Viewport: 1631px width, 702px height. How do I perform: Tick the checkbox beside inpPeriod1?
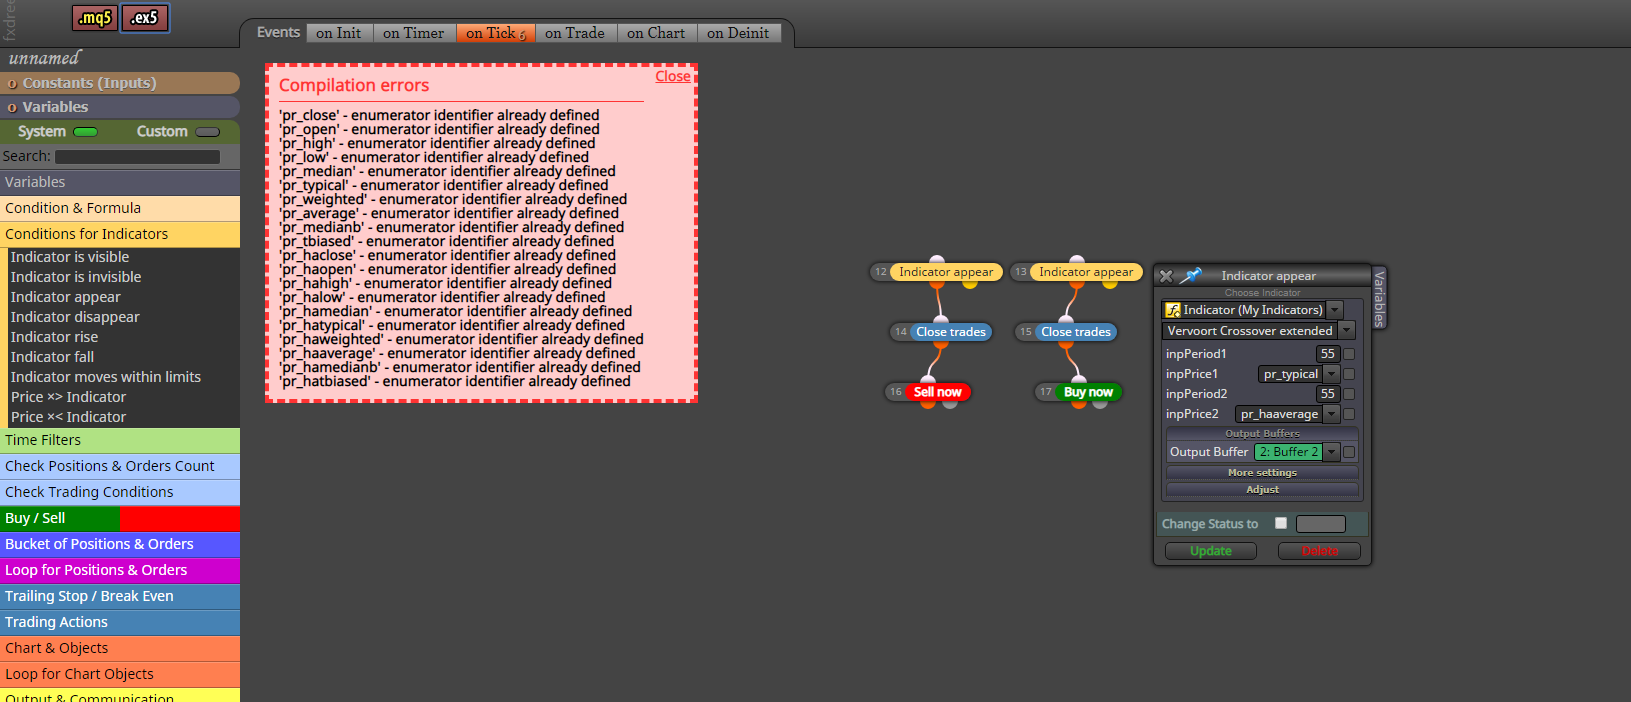point(1349,354)
